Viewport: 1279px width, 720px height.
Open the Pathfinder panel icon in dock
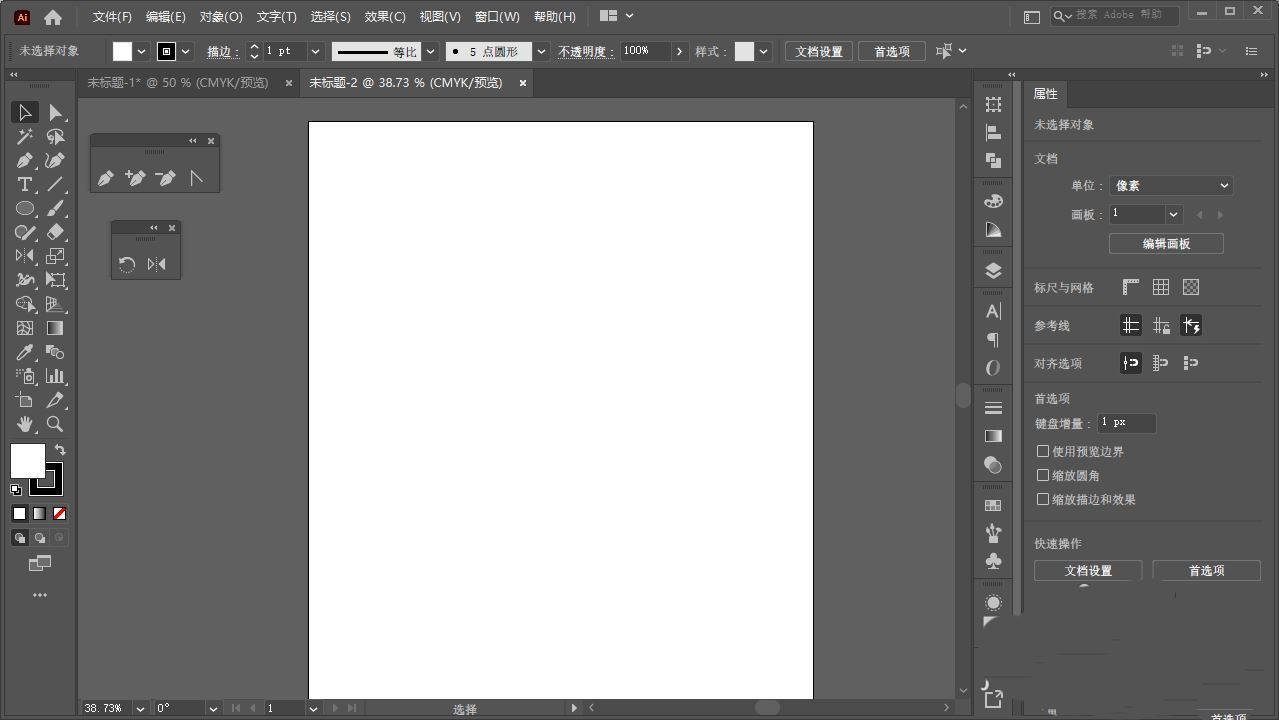pyautogui.click(x=993, y=160)
